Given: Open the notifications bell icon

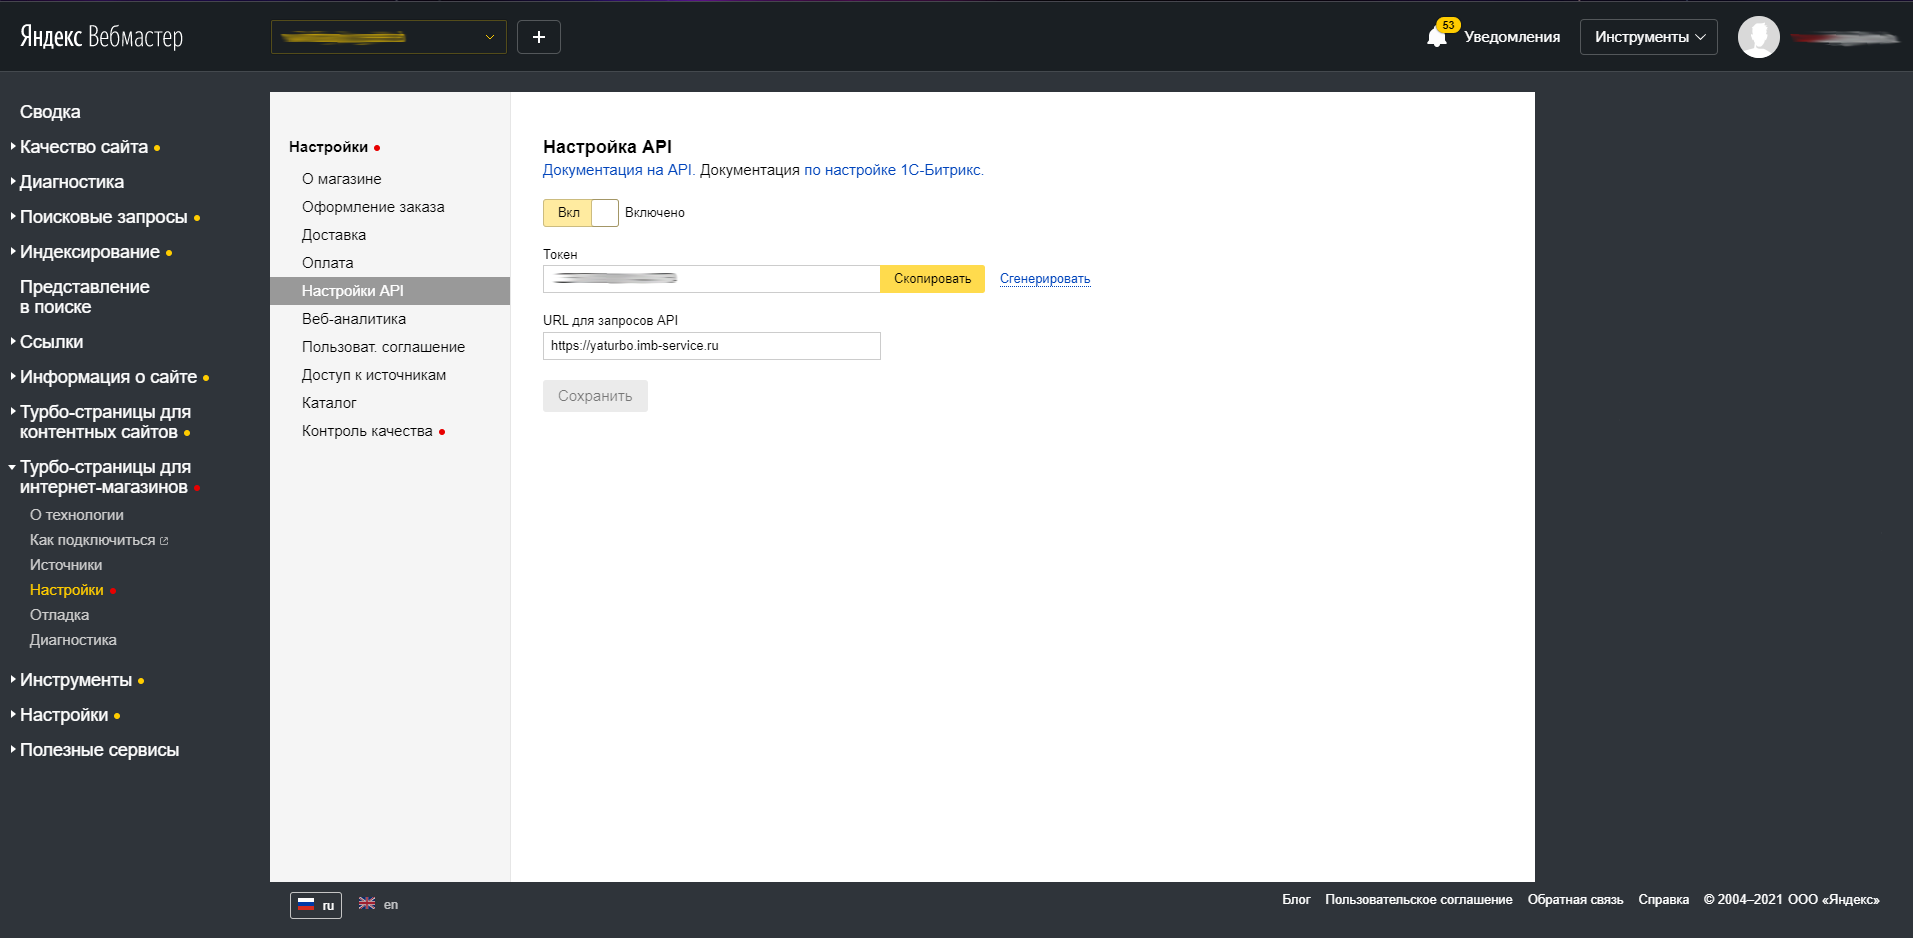Looking at the screenshot, I should pos(1437,37).
